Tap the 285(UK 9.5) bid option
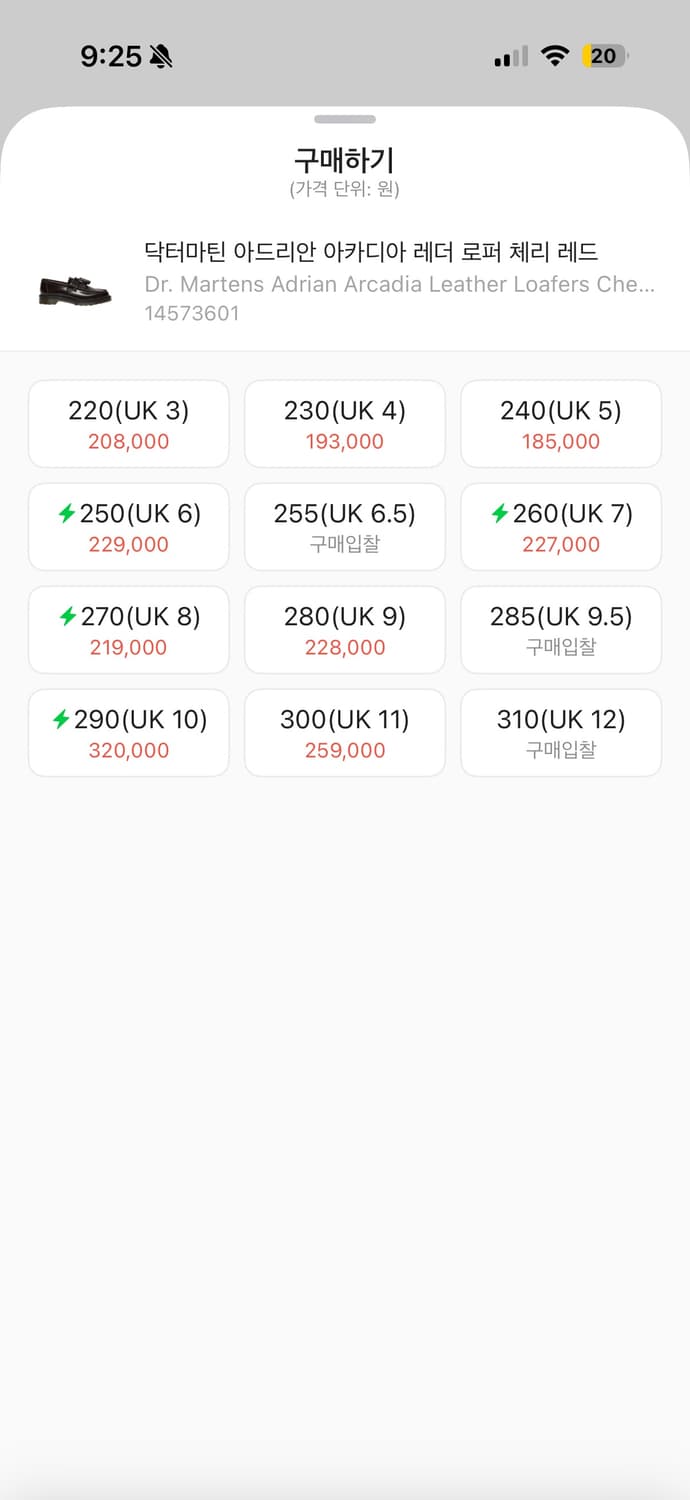The width and height of the screenshot is (690, 1500). click(x=561, y=629)
